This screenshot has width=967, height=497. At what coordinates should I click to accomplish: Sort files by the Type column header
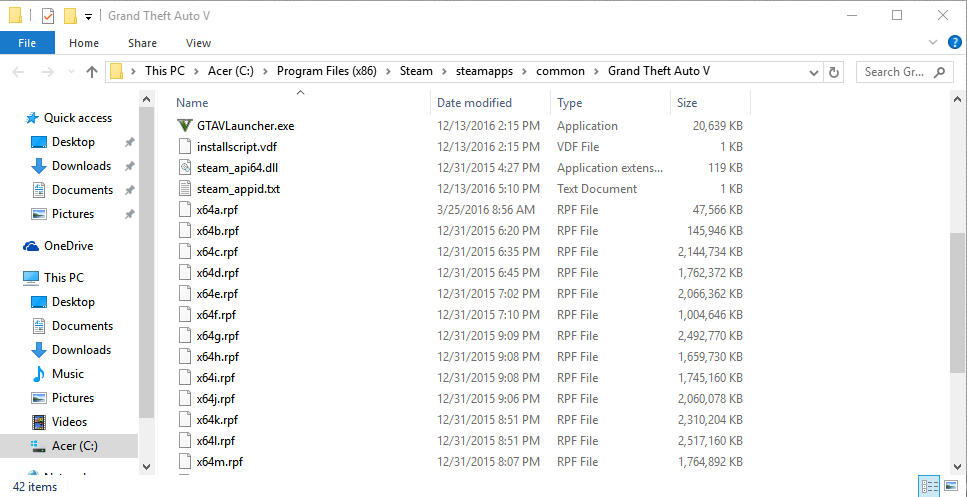611,103
